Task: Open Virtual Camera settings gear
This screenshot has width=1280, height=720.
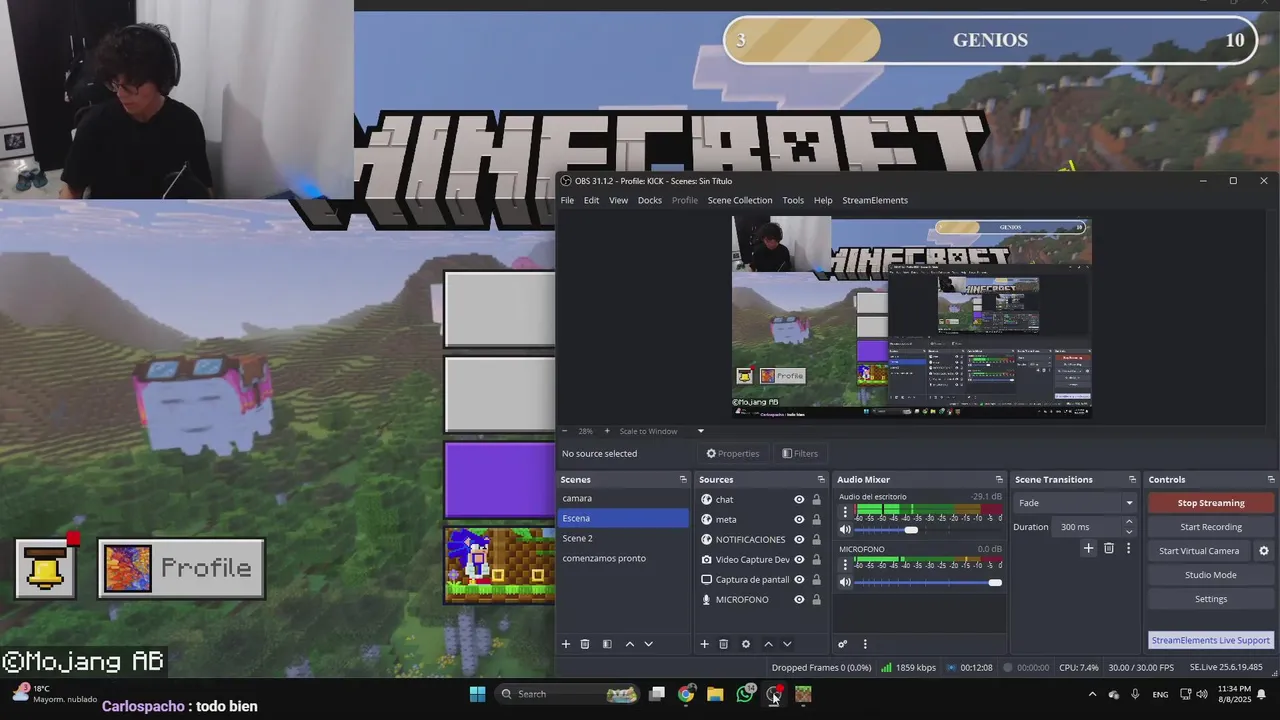Action: (x=1264, y=551)
